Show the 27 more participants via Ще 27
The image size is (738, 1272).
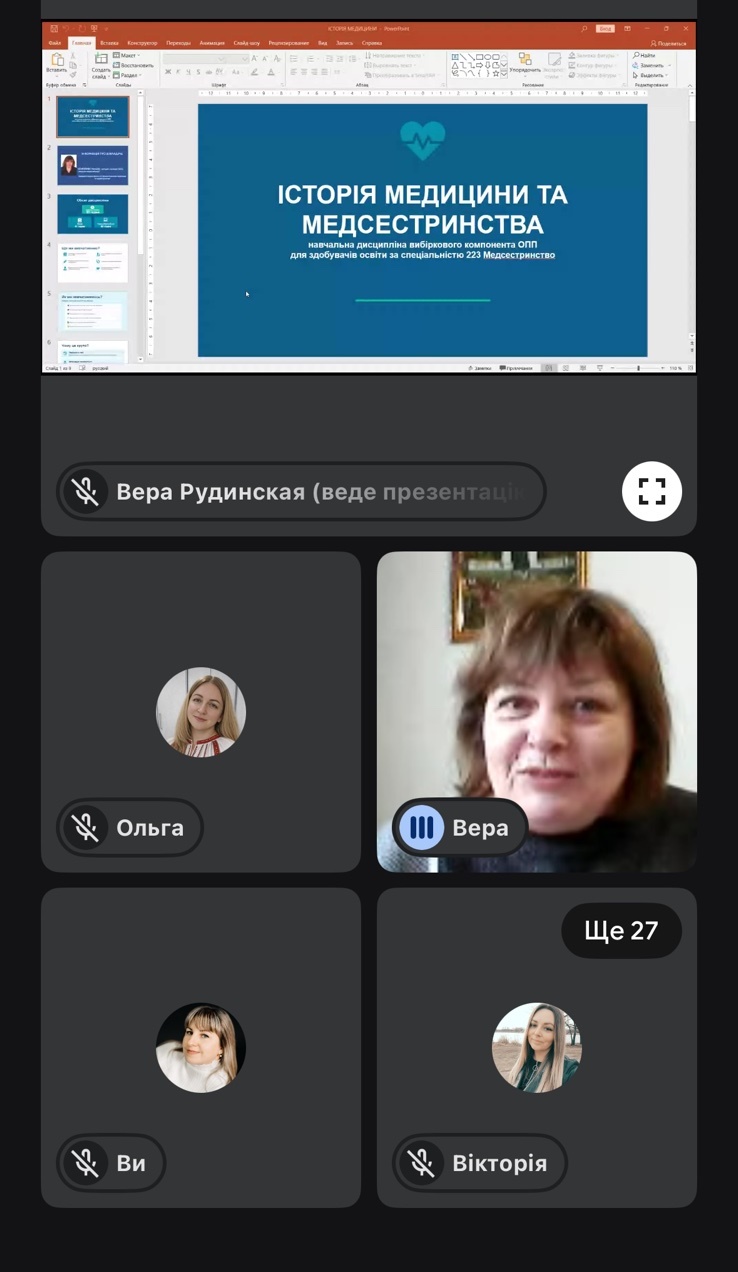point(621,931)
